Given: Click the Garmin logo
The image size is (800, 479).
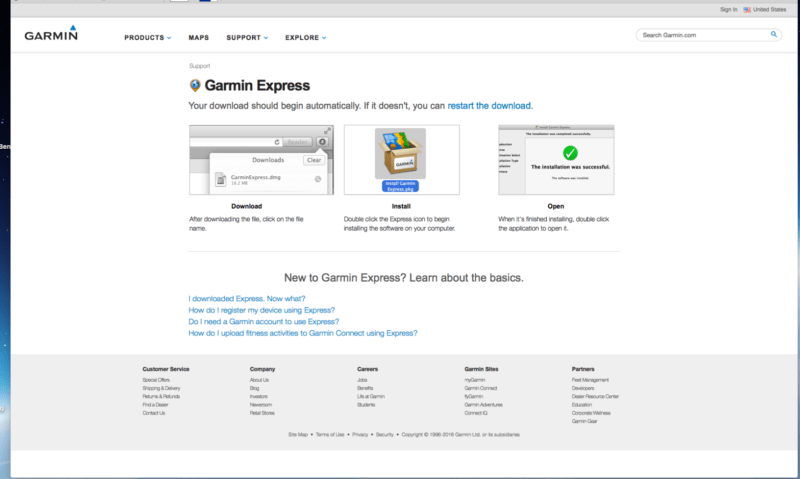Looking at the screenshot, I should point(51,33).
